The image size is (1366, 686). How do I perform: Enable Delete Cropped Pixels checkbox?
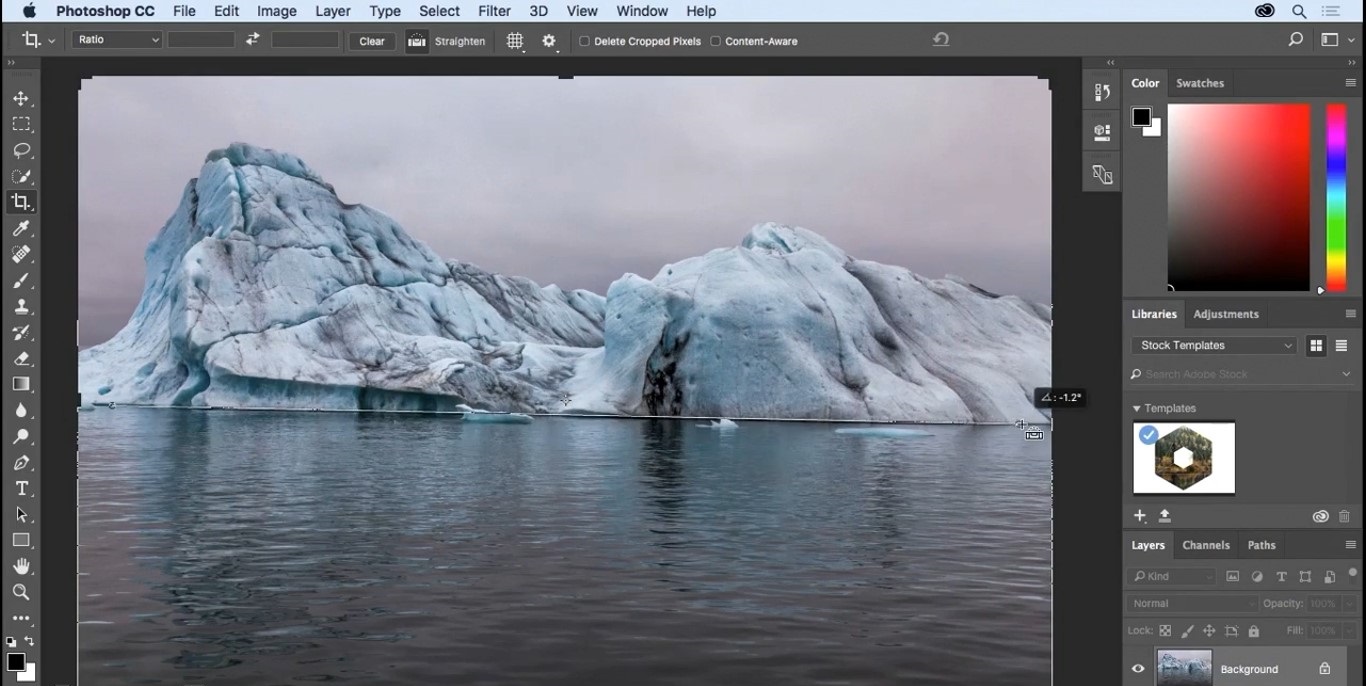(585, 41)
